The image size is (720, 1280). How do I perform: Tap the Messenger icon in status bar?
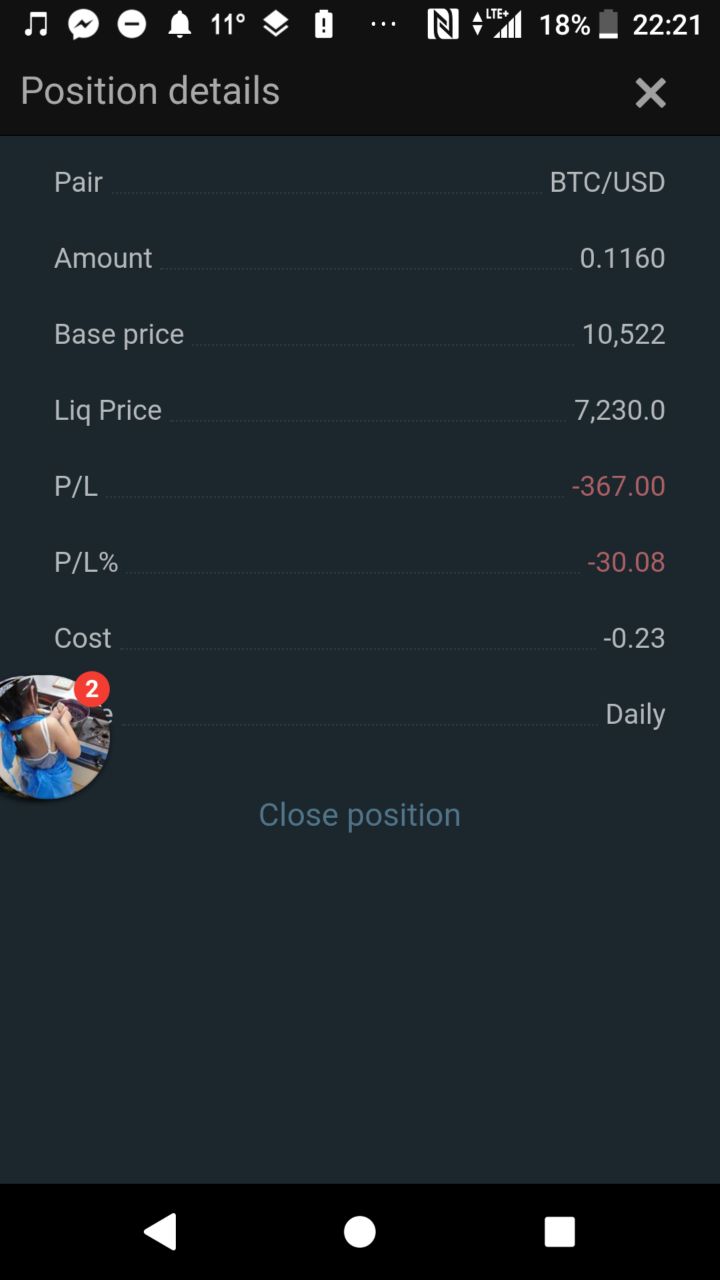click(x=84, y=25)
